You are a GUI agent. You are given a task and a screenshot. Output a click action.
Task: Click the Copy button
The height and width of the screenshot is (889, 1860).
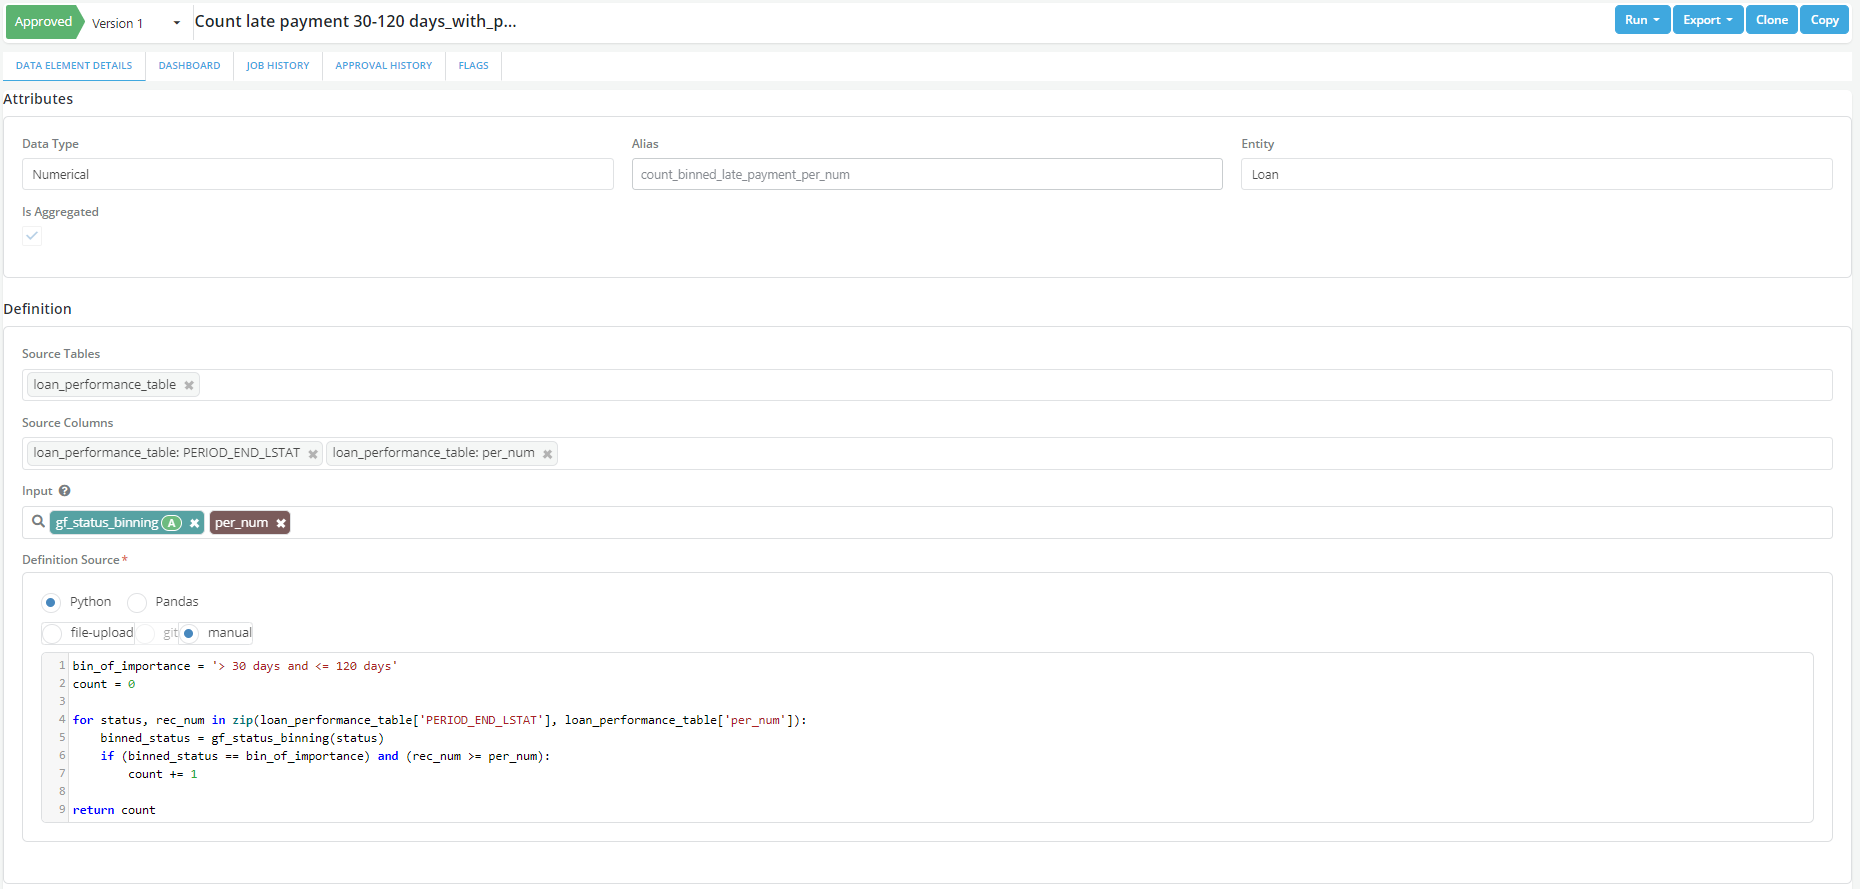1824,20
